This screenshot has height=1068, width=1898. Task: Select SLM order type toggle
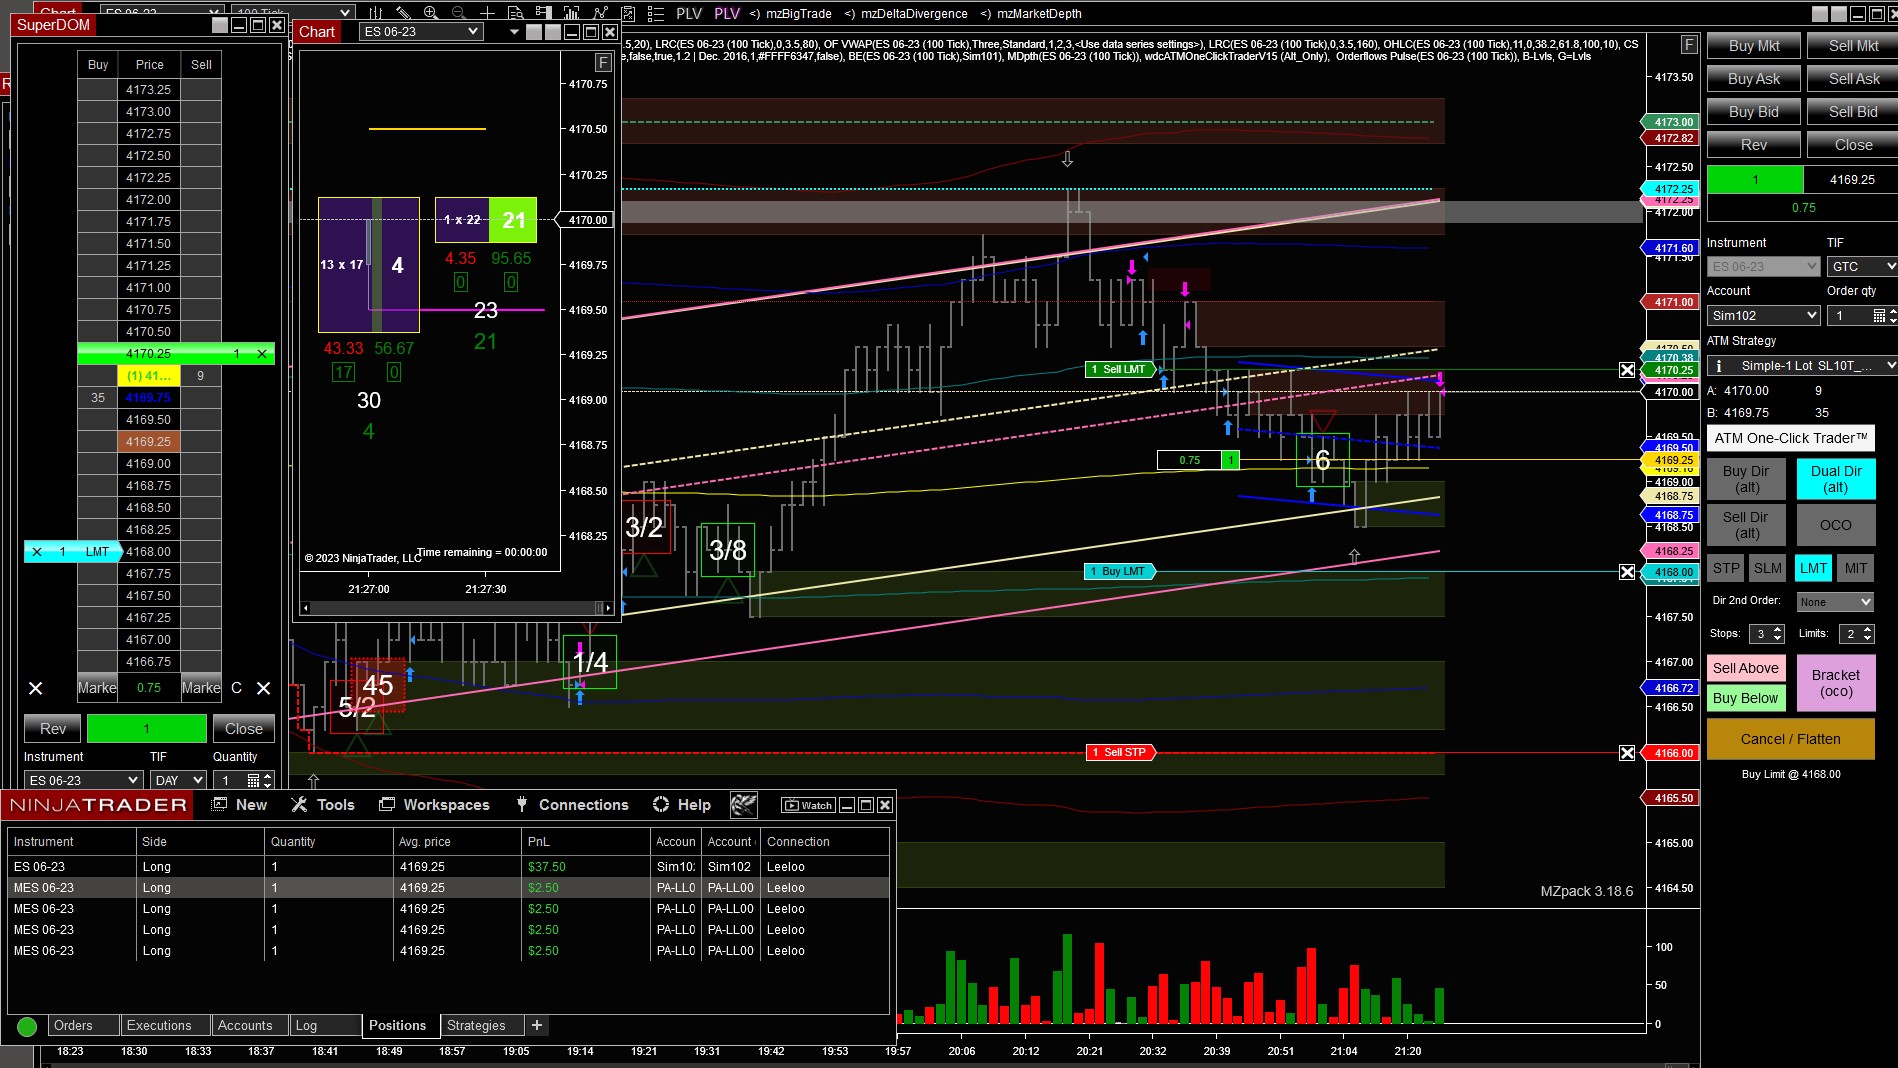[x=1768, y=568]
